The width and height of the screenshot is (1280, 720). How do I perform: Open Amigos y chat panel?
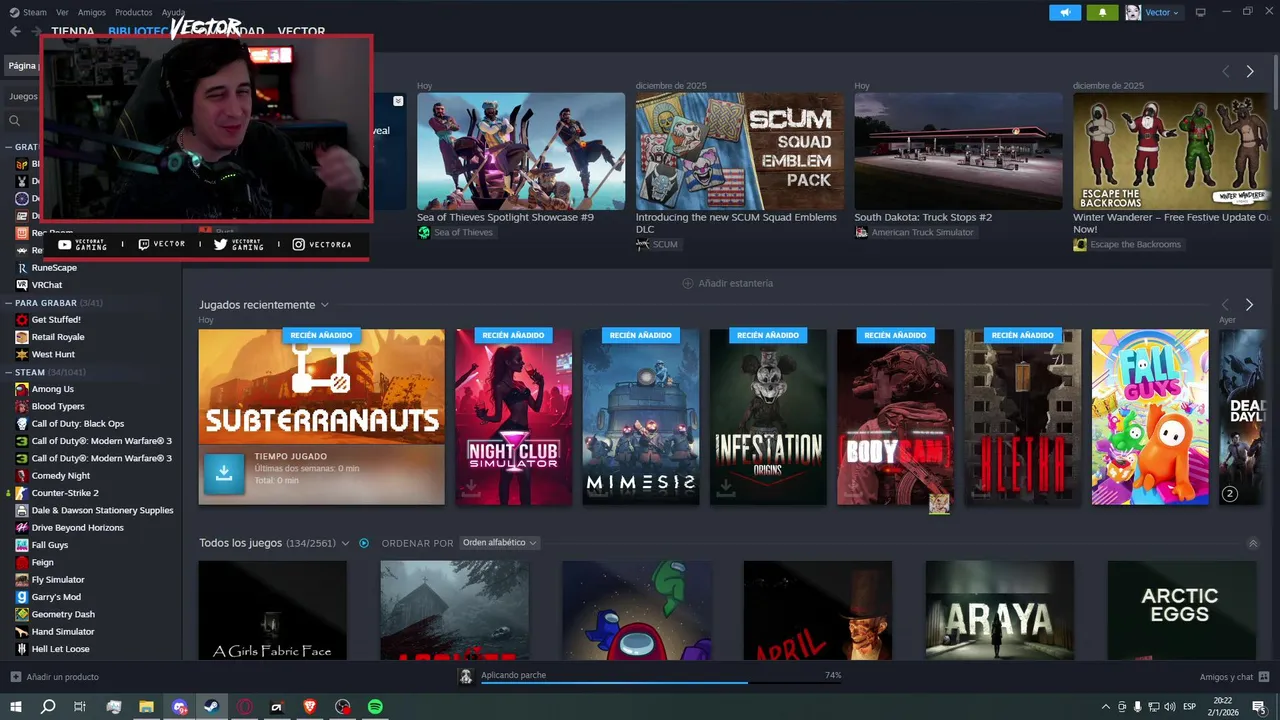point(1235,677)
